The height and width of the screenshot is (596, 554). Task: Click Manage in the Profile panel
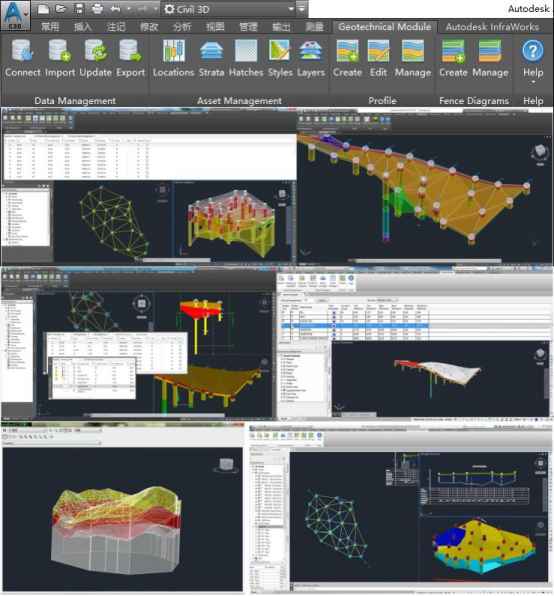click(x=413, y=51)
